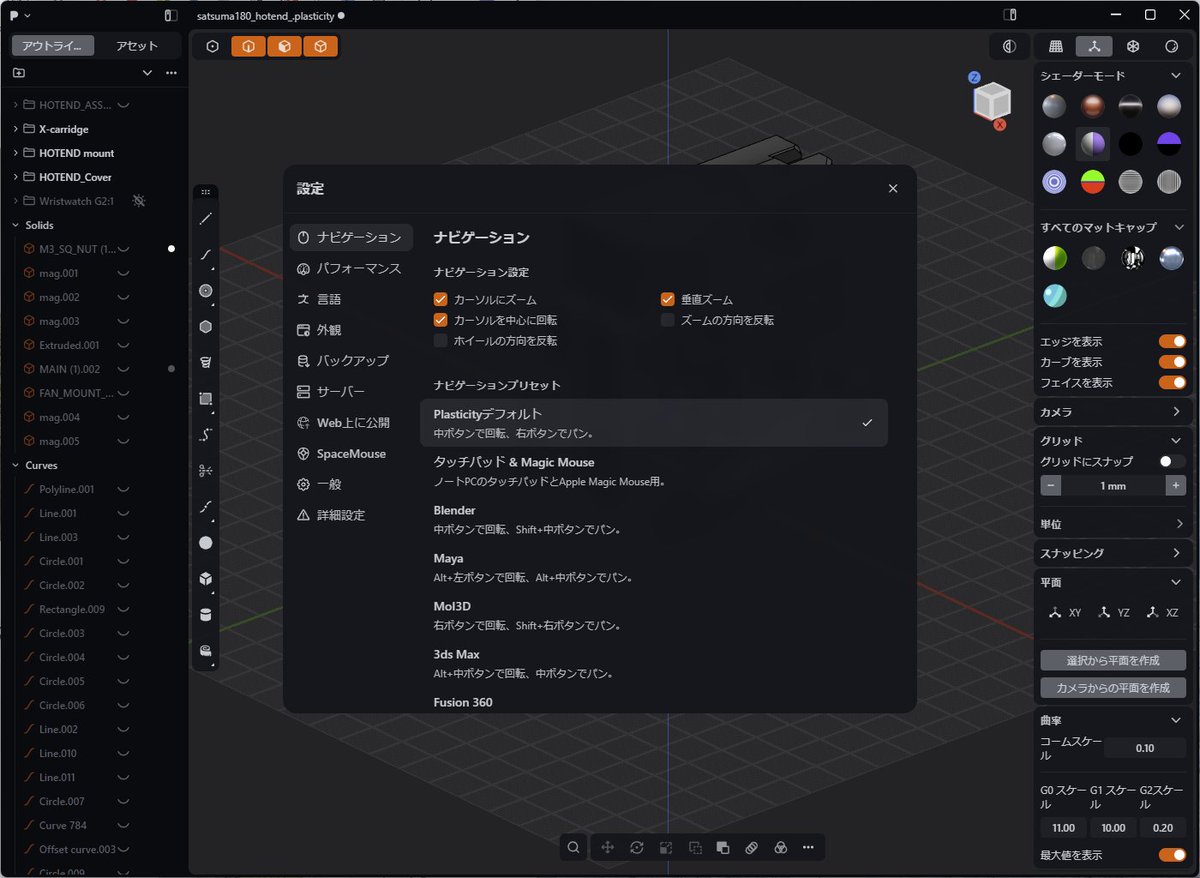The image size is (1200, 878).
Task: Open the 外観 settings tab
Action: [351, 330]
